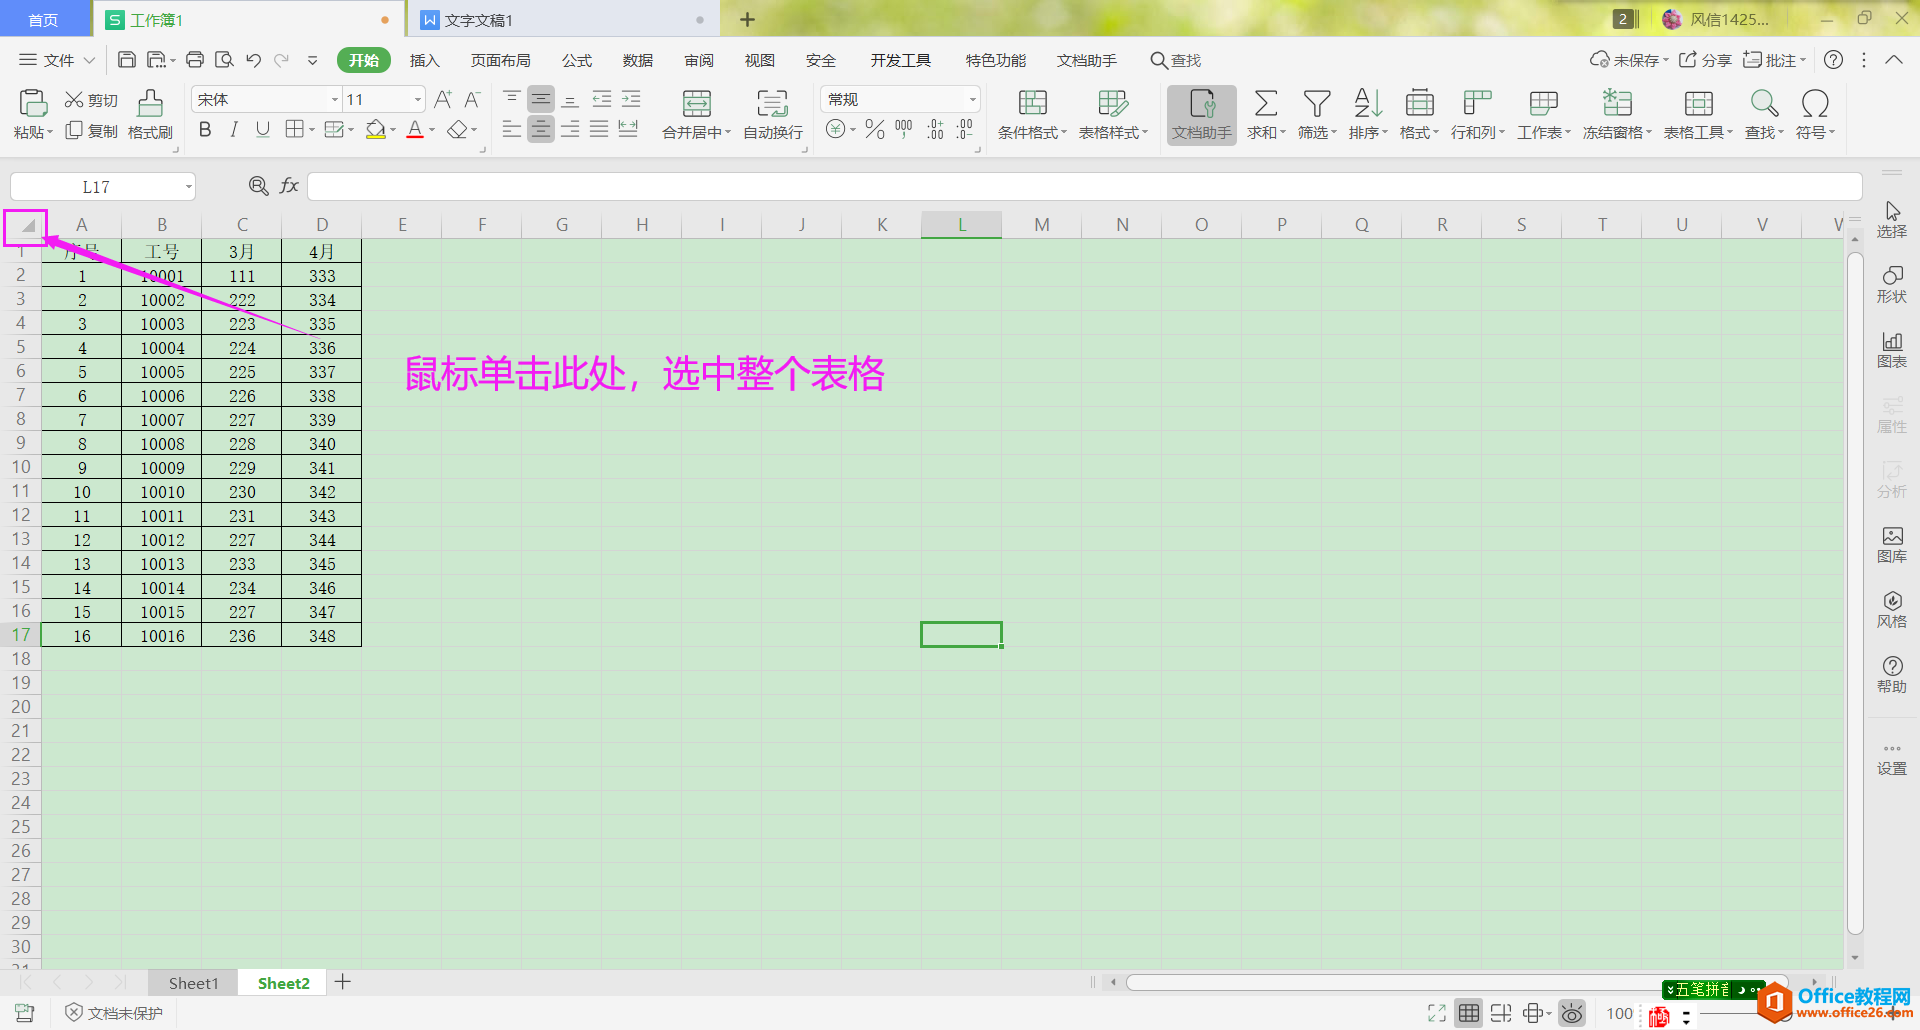Click the Print Preview icon
Viewport: 1920px width, 1030px height.
tap(224, 60)
